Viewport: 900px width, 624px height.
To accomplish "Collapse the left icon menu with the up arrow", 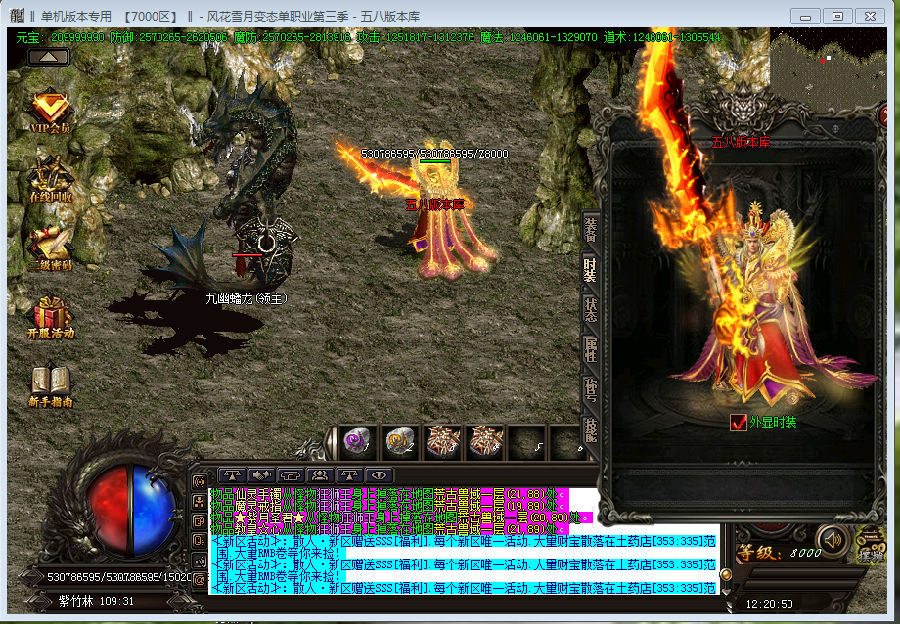I will (49, 57).
